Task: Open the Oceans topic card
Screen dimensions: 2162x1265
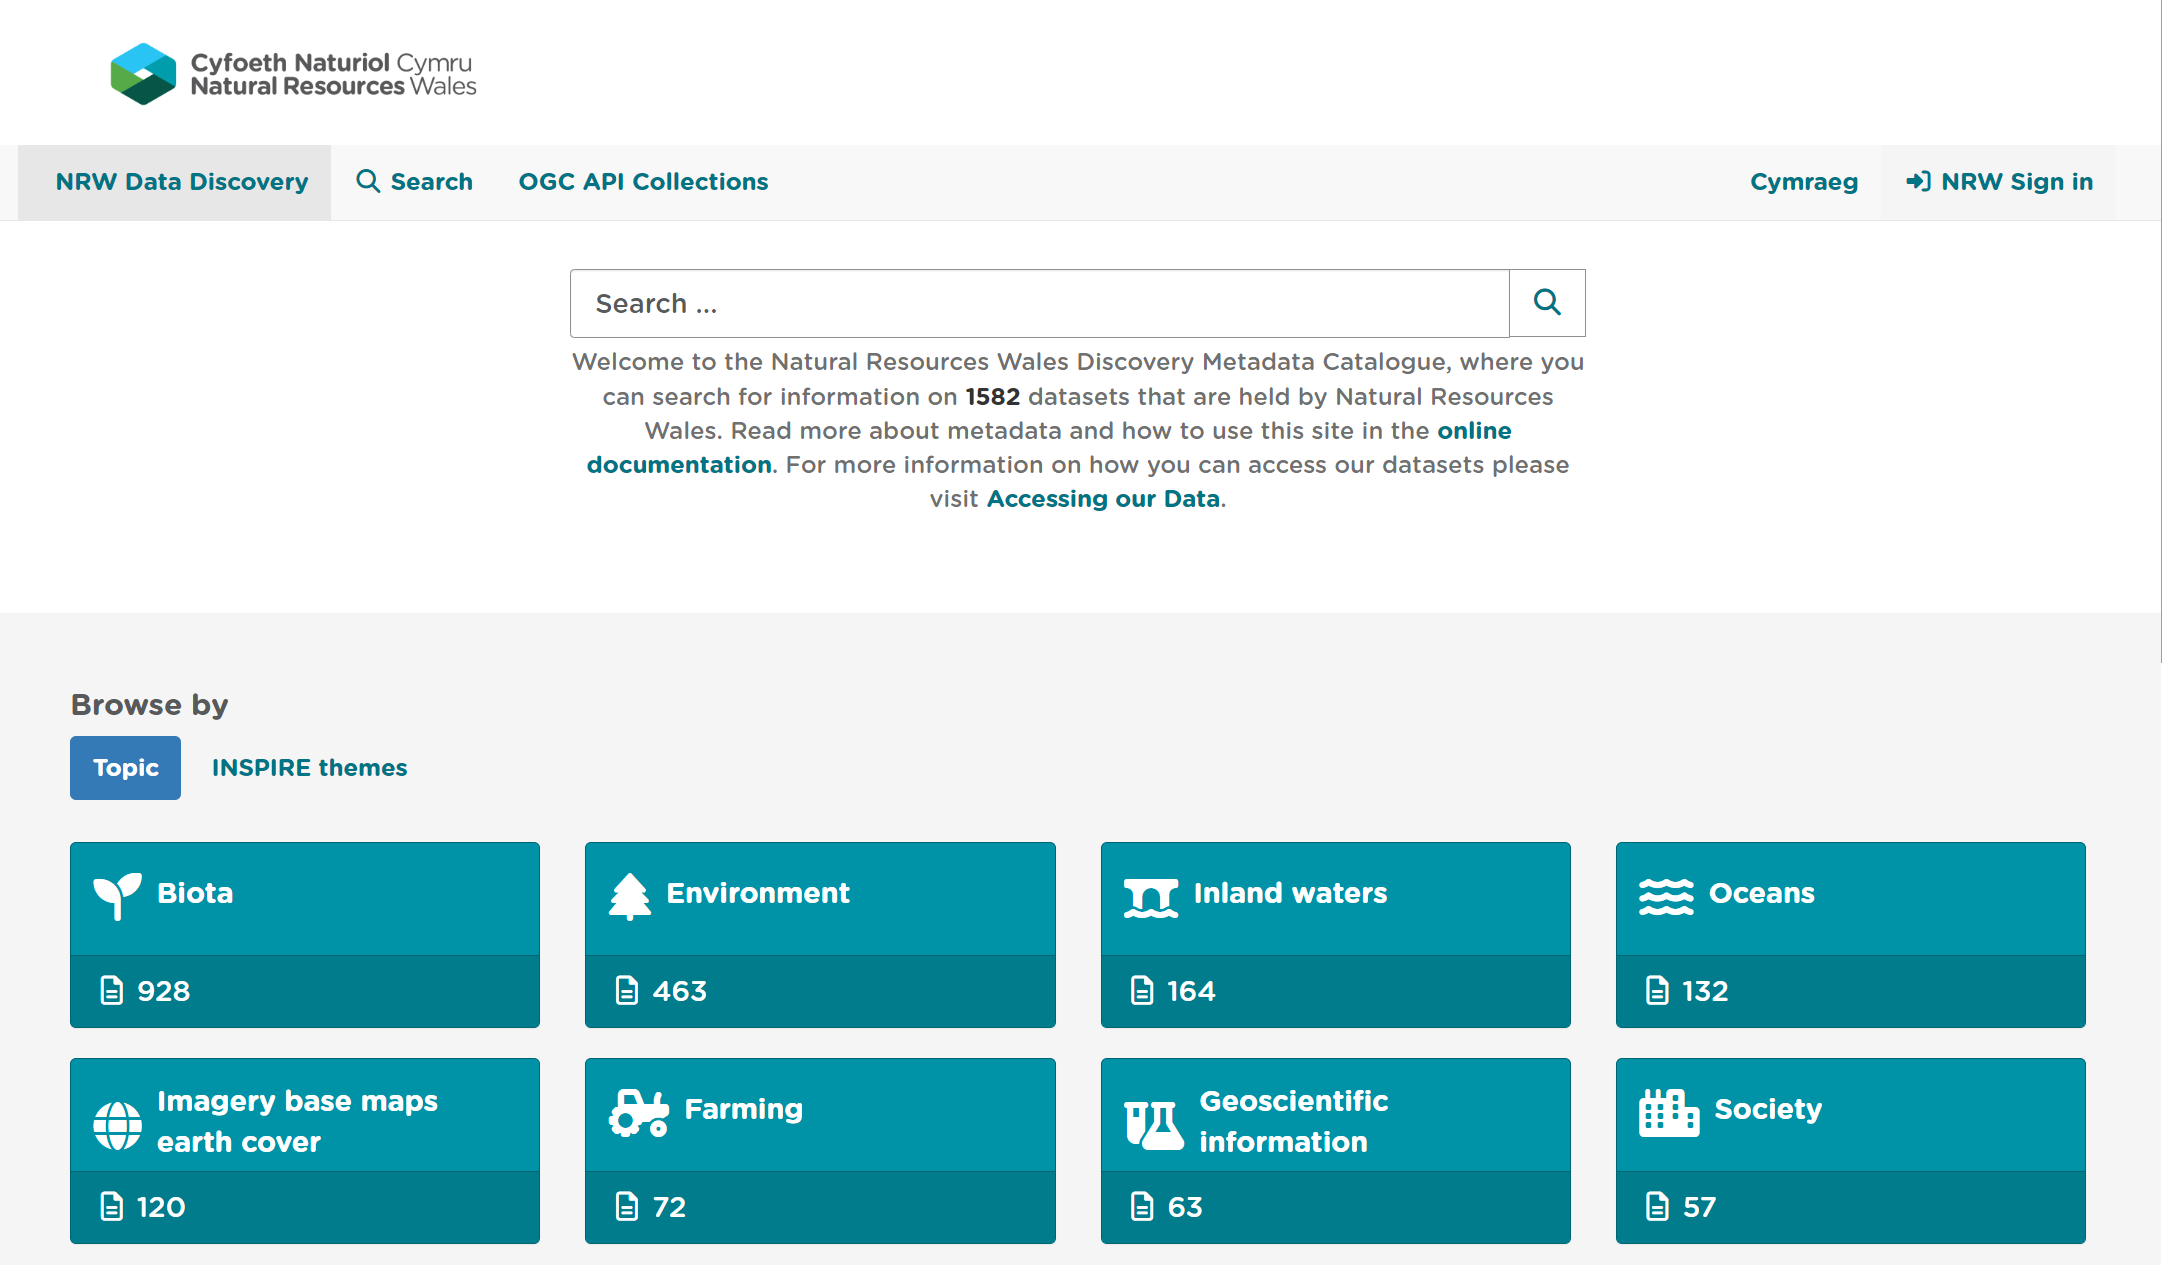Action: 1851,935
